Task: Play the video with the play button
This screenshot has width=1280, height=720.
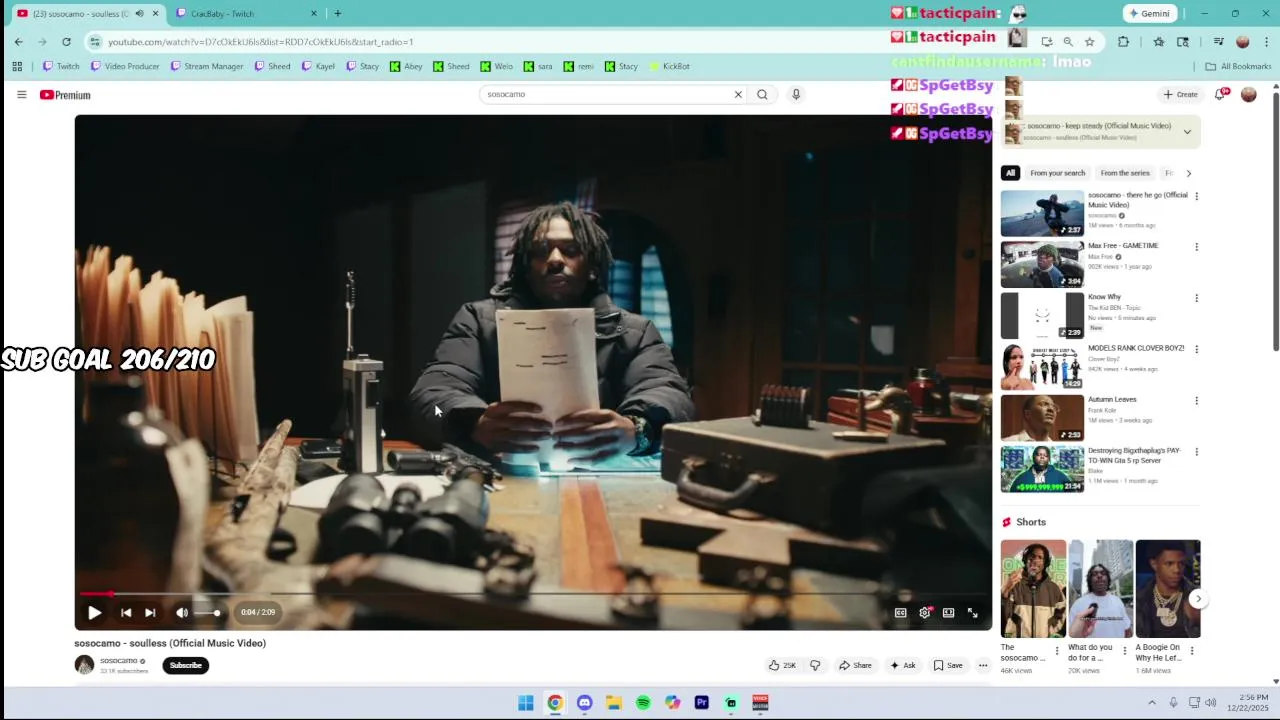Action: 94,612
